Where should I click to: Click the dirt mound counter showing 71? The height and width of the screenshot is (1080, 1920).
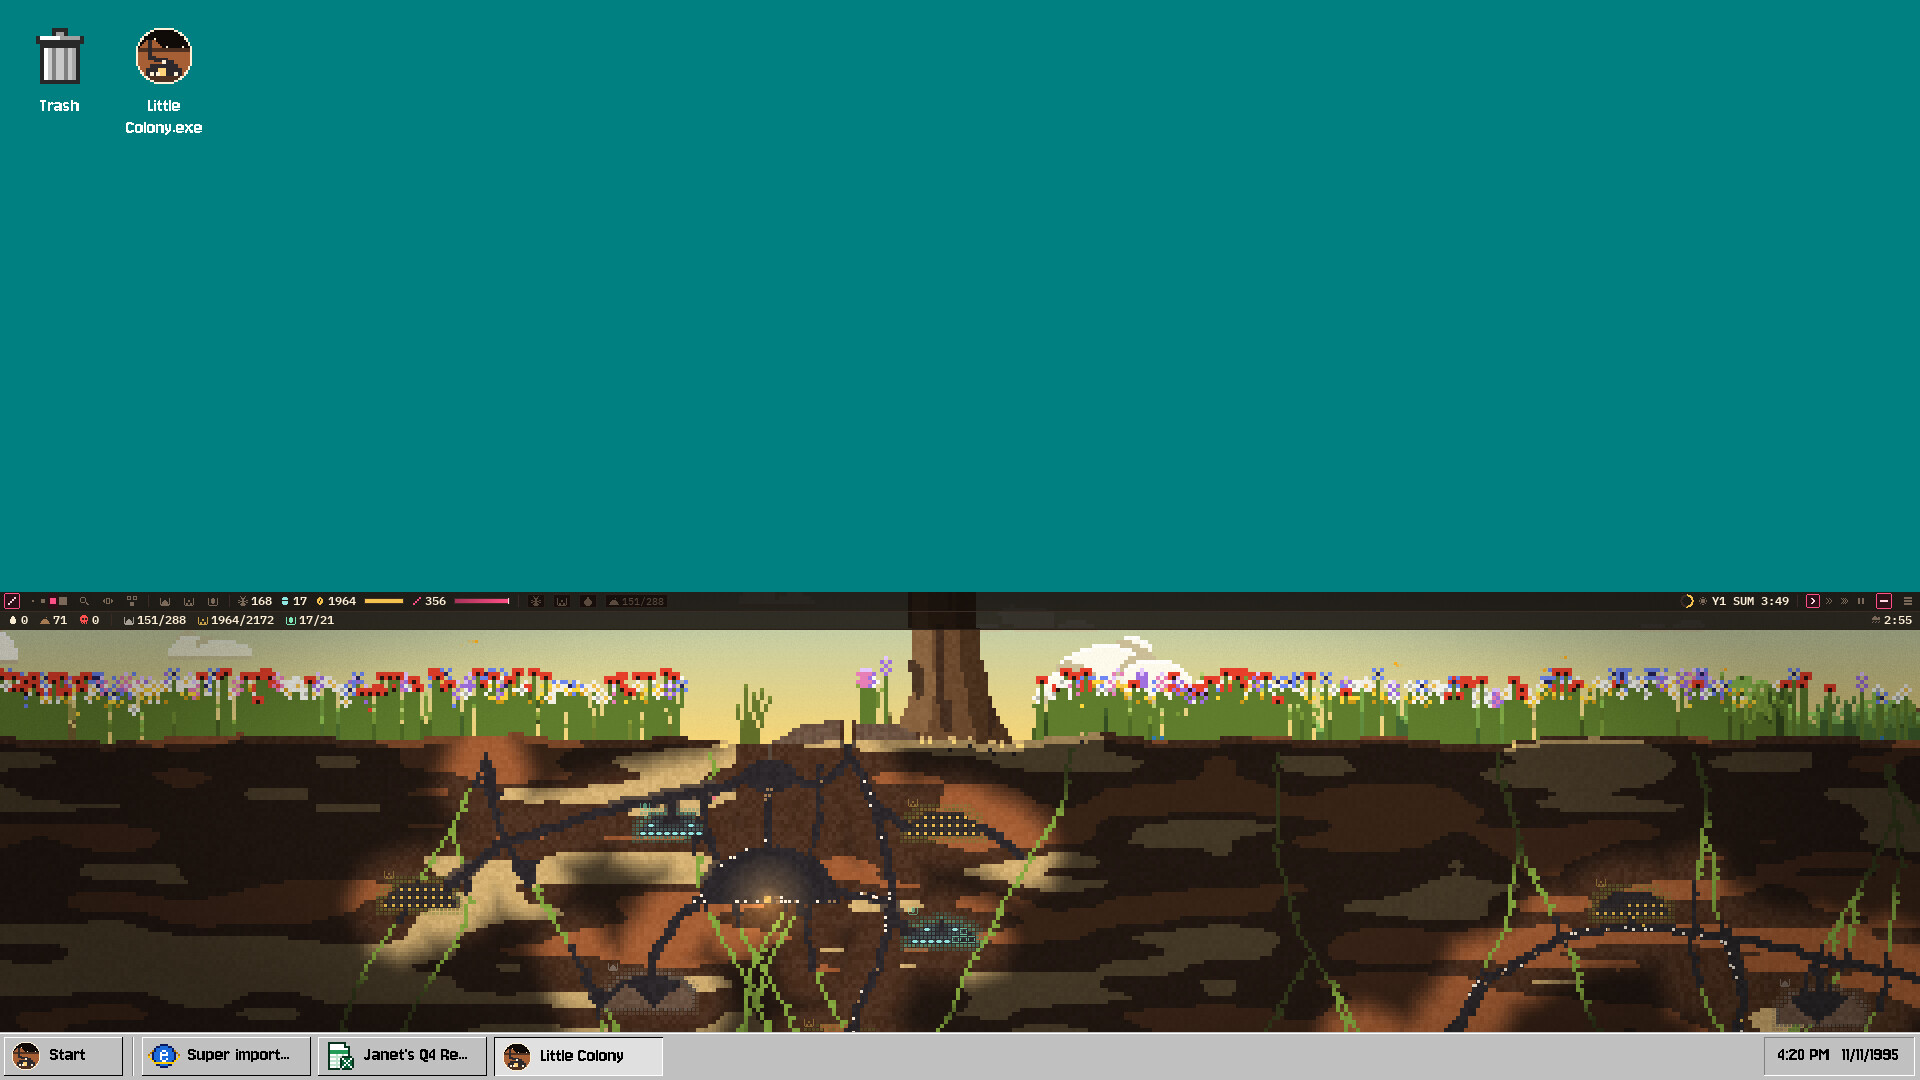54,620
